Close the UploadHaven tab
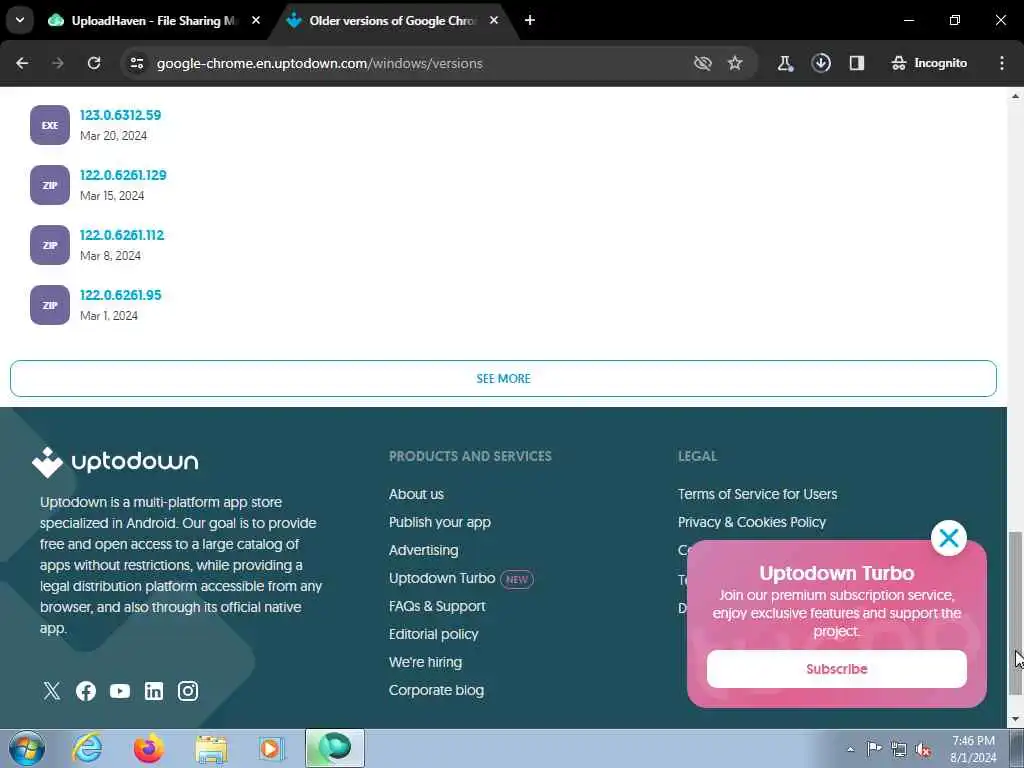 coord(256,21)
